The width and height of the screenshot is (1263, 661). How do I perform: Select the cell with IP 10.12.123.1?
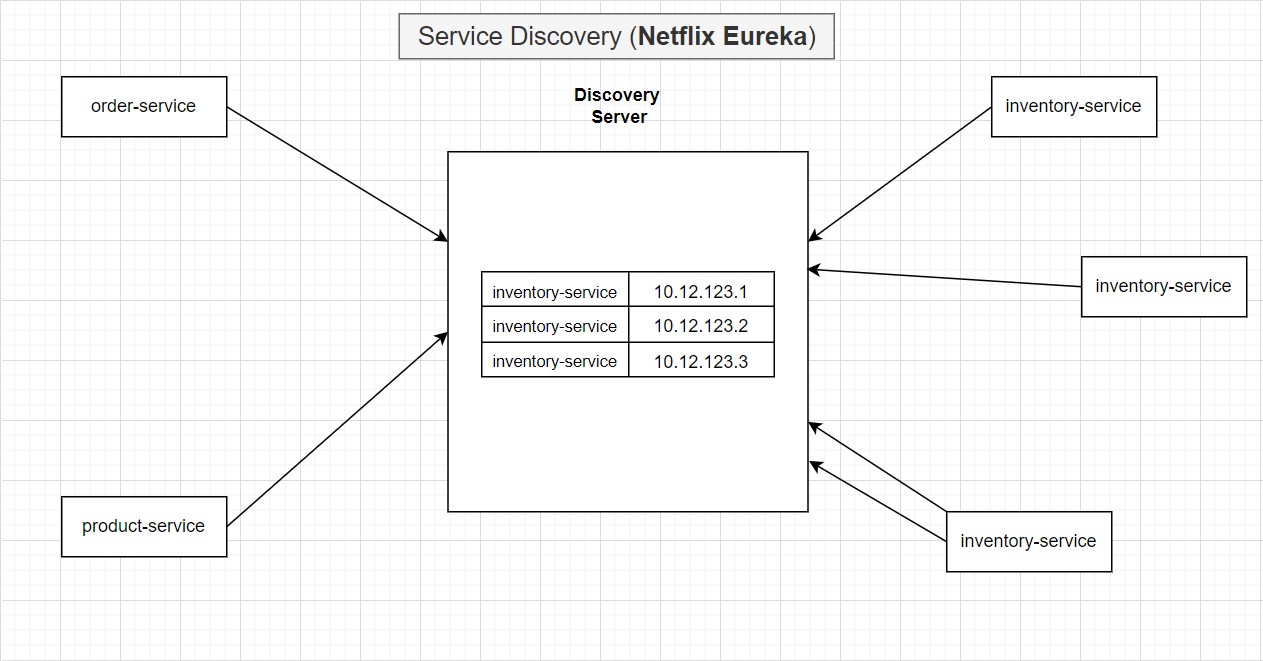pyautogui.click(x=701, y=289)
